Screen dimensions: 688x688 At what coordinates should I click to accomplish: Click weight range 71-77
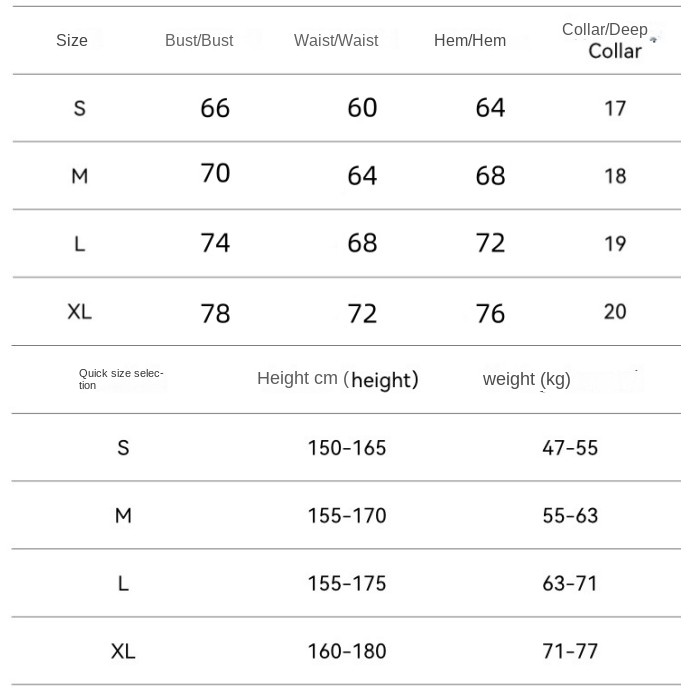coord(570,651)
